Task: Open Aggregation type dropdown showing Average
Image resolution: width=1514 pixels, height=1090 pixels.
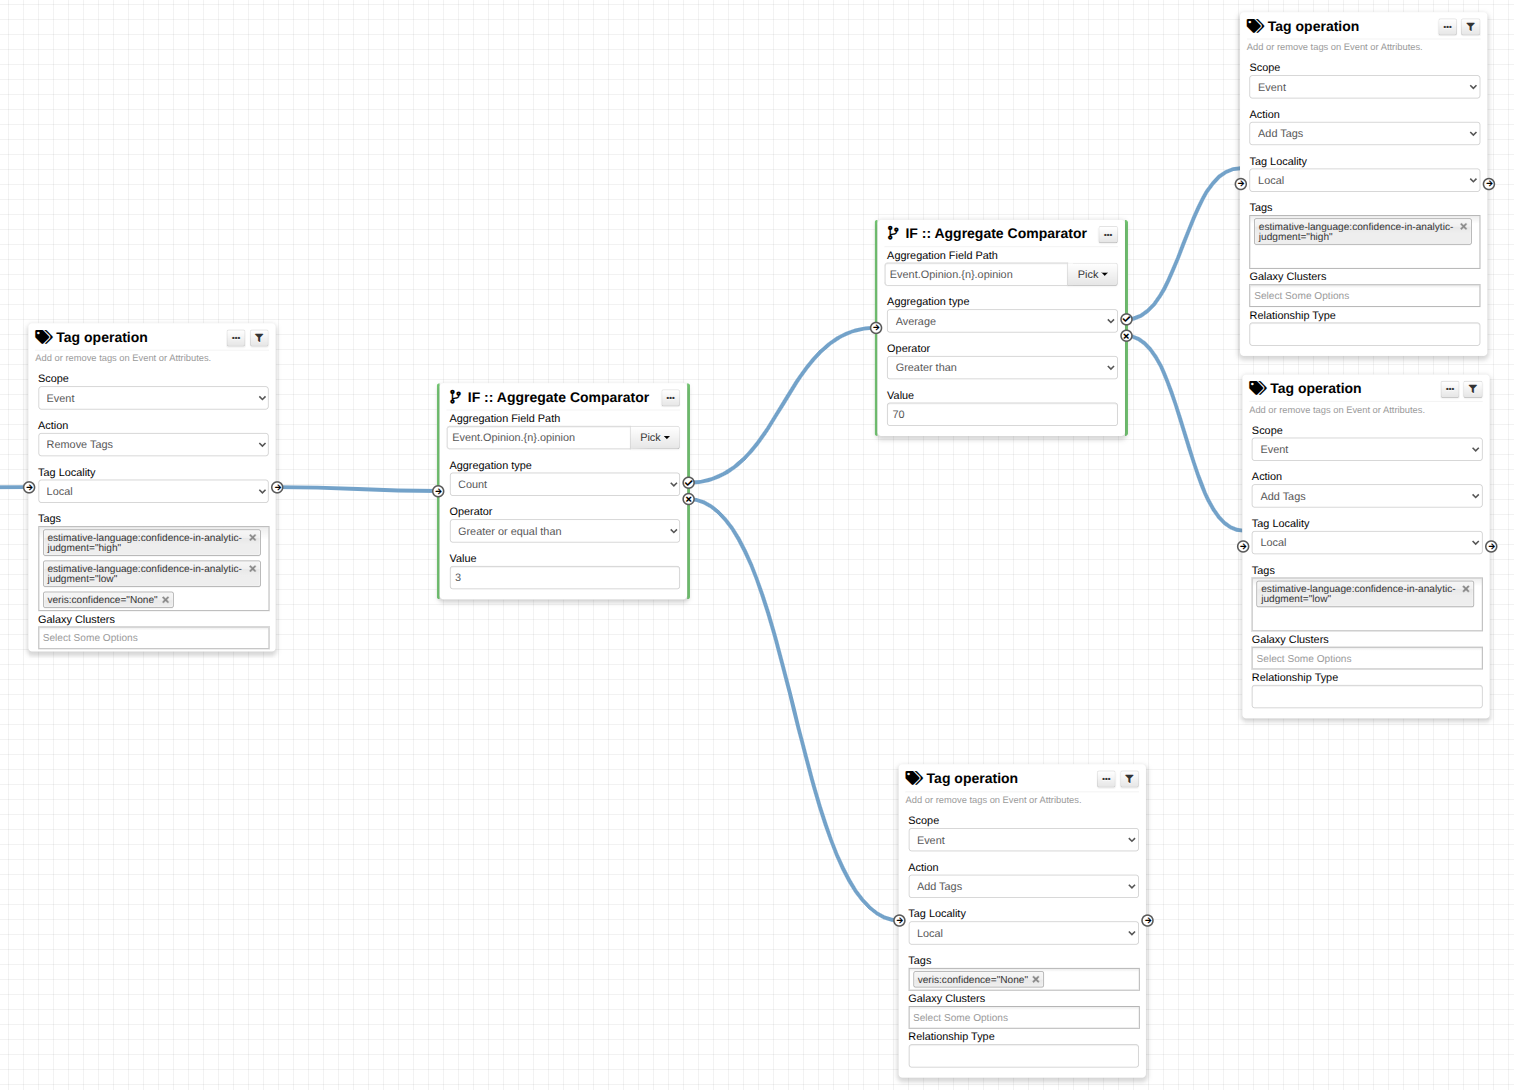Action: (x=1001, y=322)
